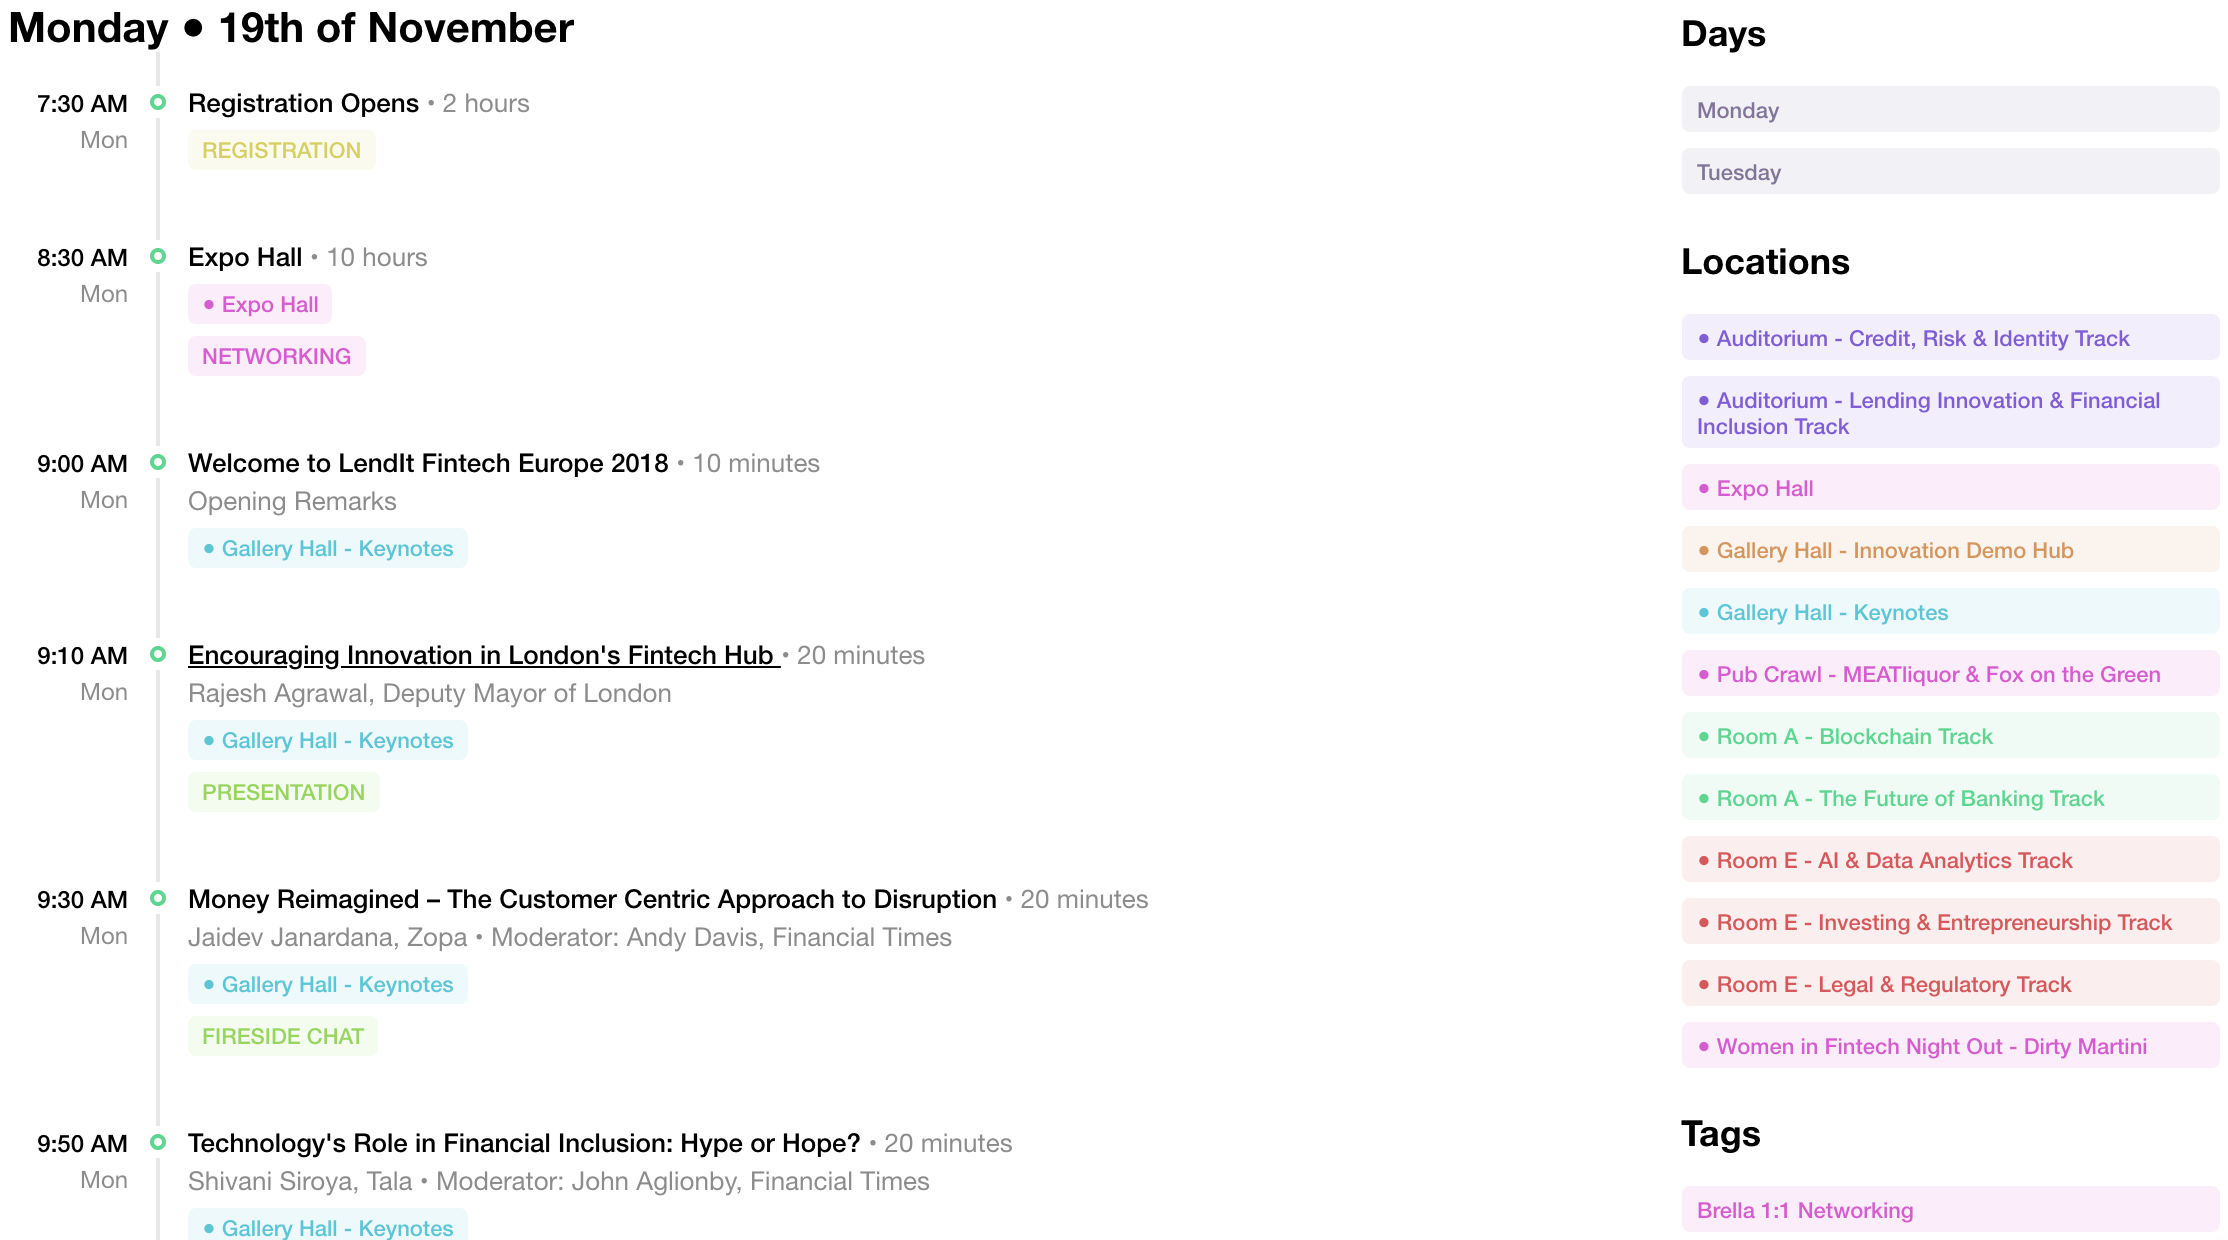Click the 9:30 AM timeline marker dot
Viewport: 2228px width, 1240px height.
pyautogui.click(x=158, y=898)
